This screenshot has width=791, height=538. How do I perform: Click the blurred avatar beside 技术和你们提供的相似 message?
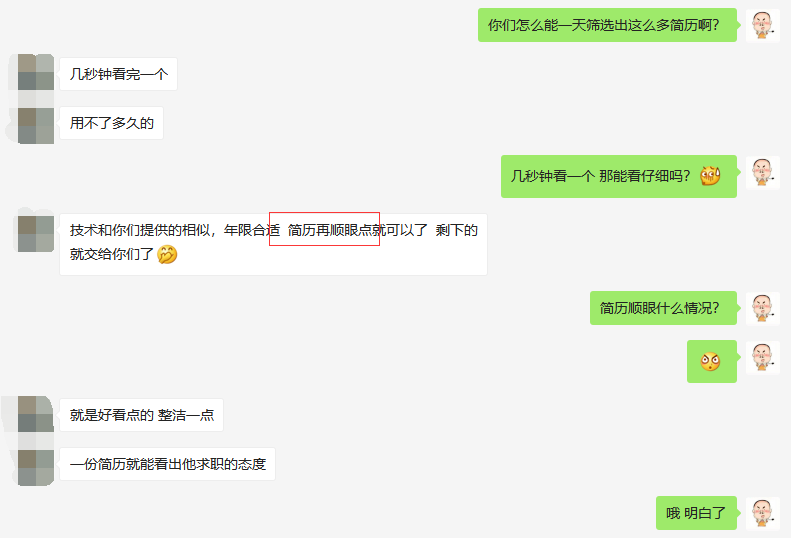(x=36, y=234)
